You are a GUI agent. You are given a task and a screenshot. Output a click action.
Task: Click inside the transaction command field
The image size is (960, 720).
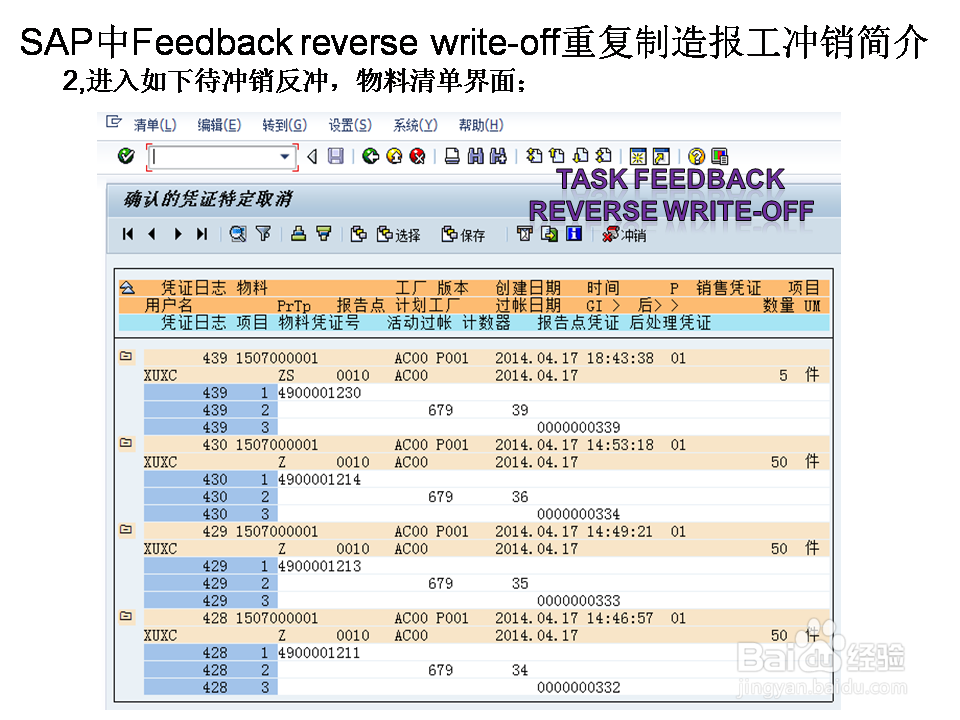(214, 157)
